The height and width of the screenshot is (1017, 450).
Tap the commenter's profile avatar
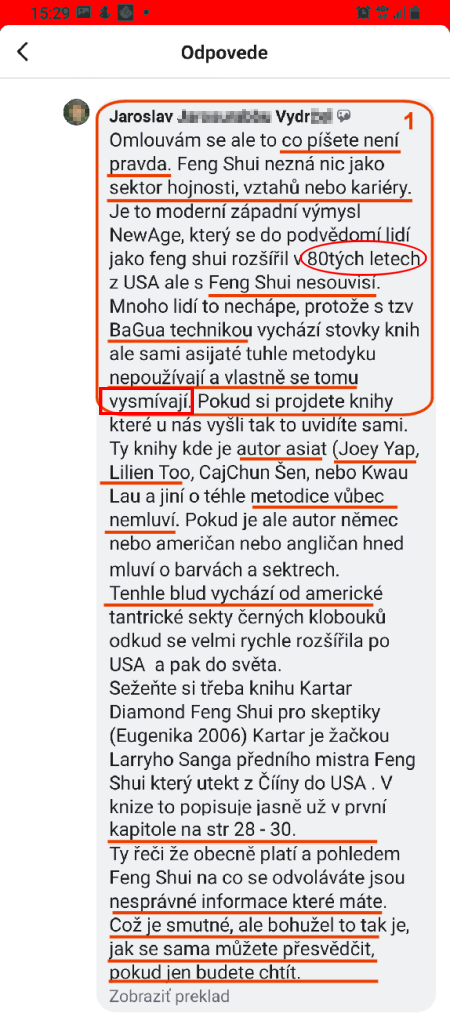tap(76, 112)
